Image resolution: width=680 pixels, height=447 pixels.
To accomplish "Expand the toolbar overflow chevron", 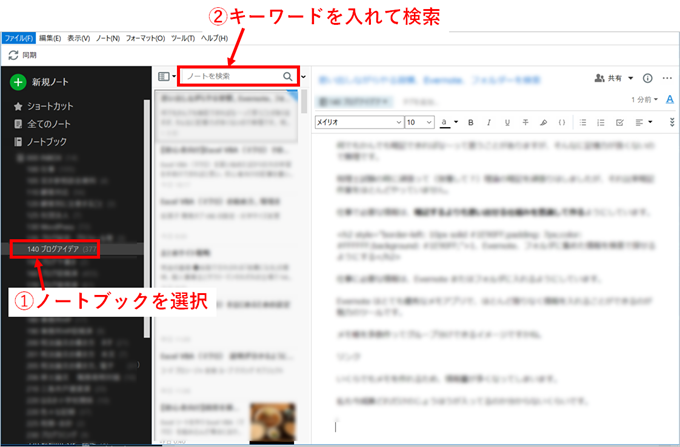I will point(672,123).
